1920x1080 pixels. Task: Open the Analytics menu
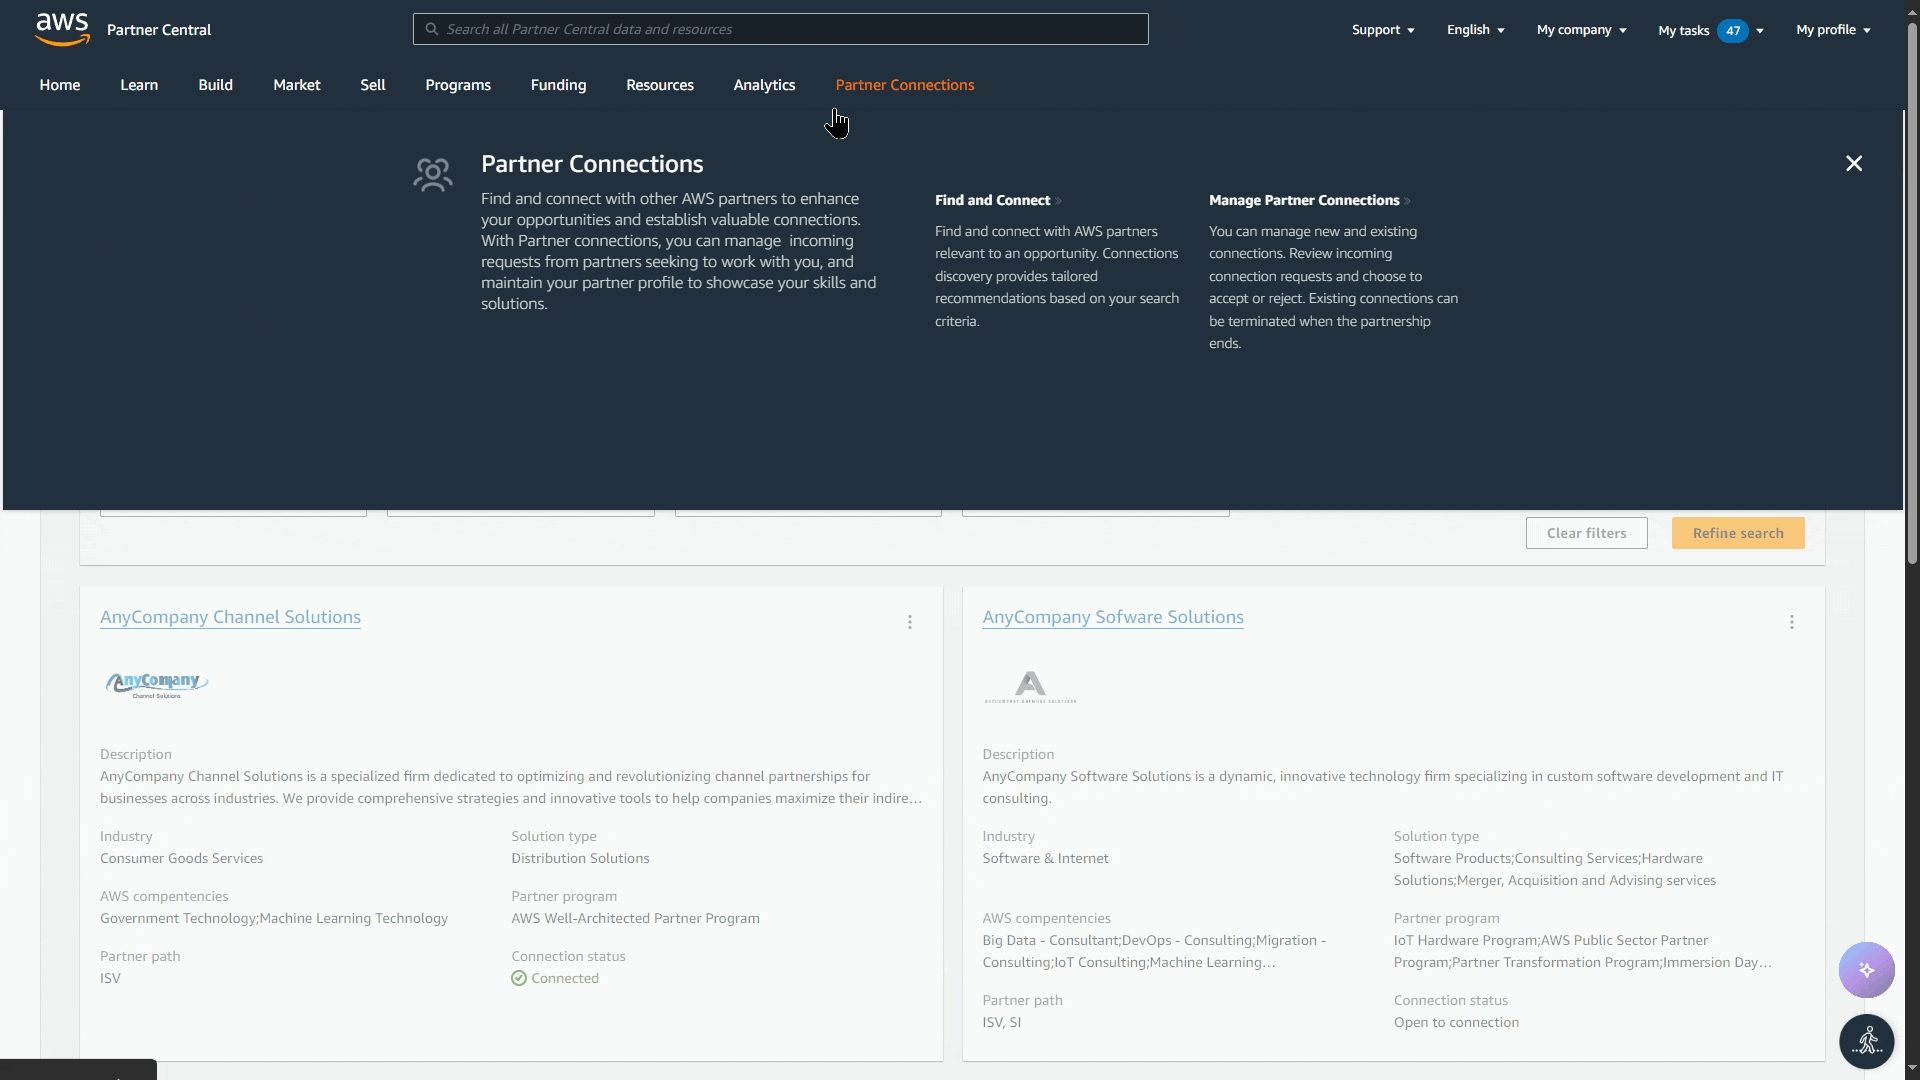[x=764, y=85]
